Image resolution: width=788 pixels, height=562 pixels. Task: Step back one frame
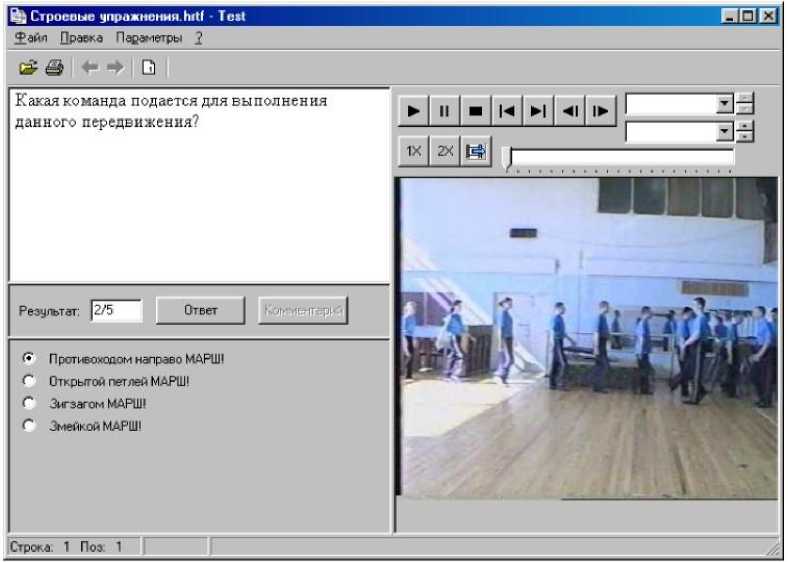tap(569, 111)
